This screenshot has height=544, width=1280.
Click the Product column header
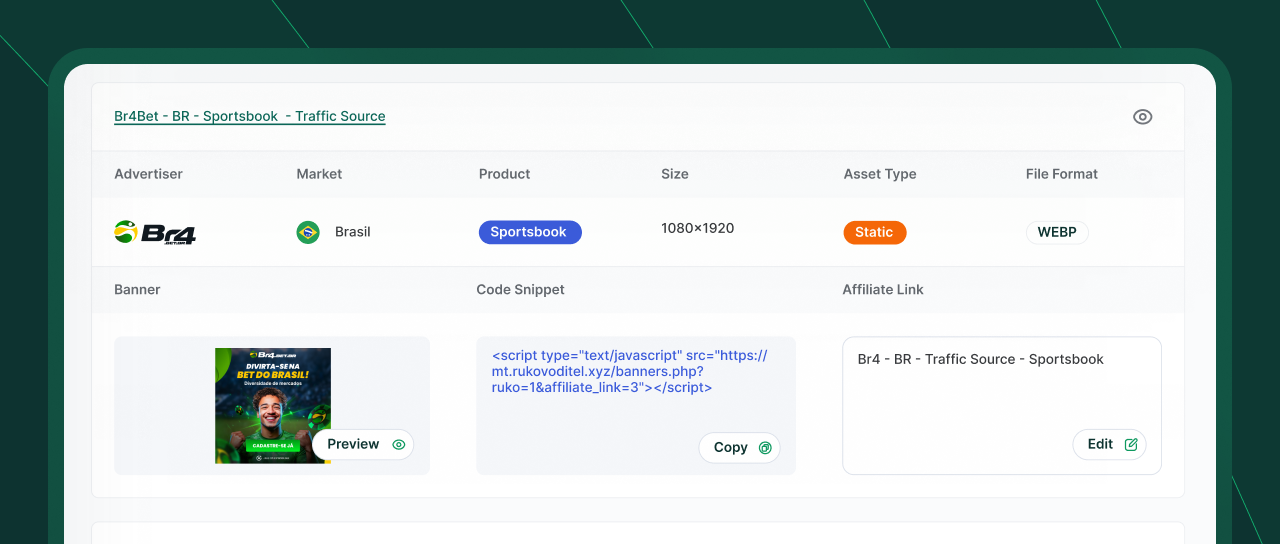click(505, 174)
